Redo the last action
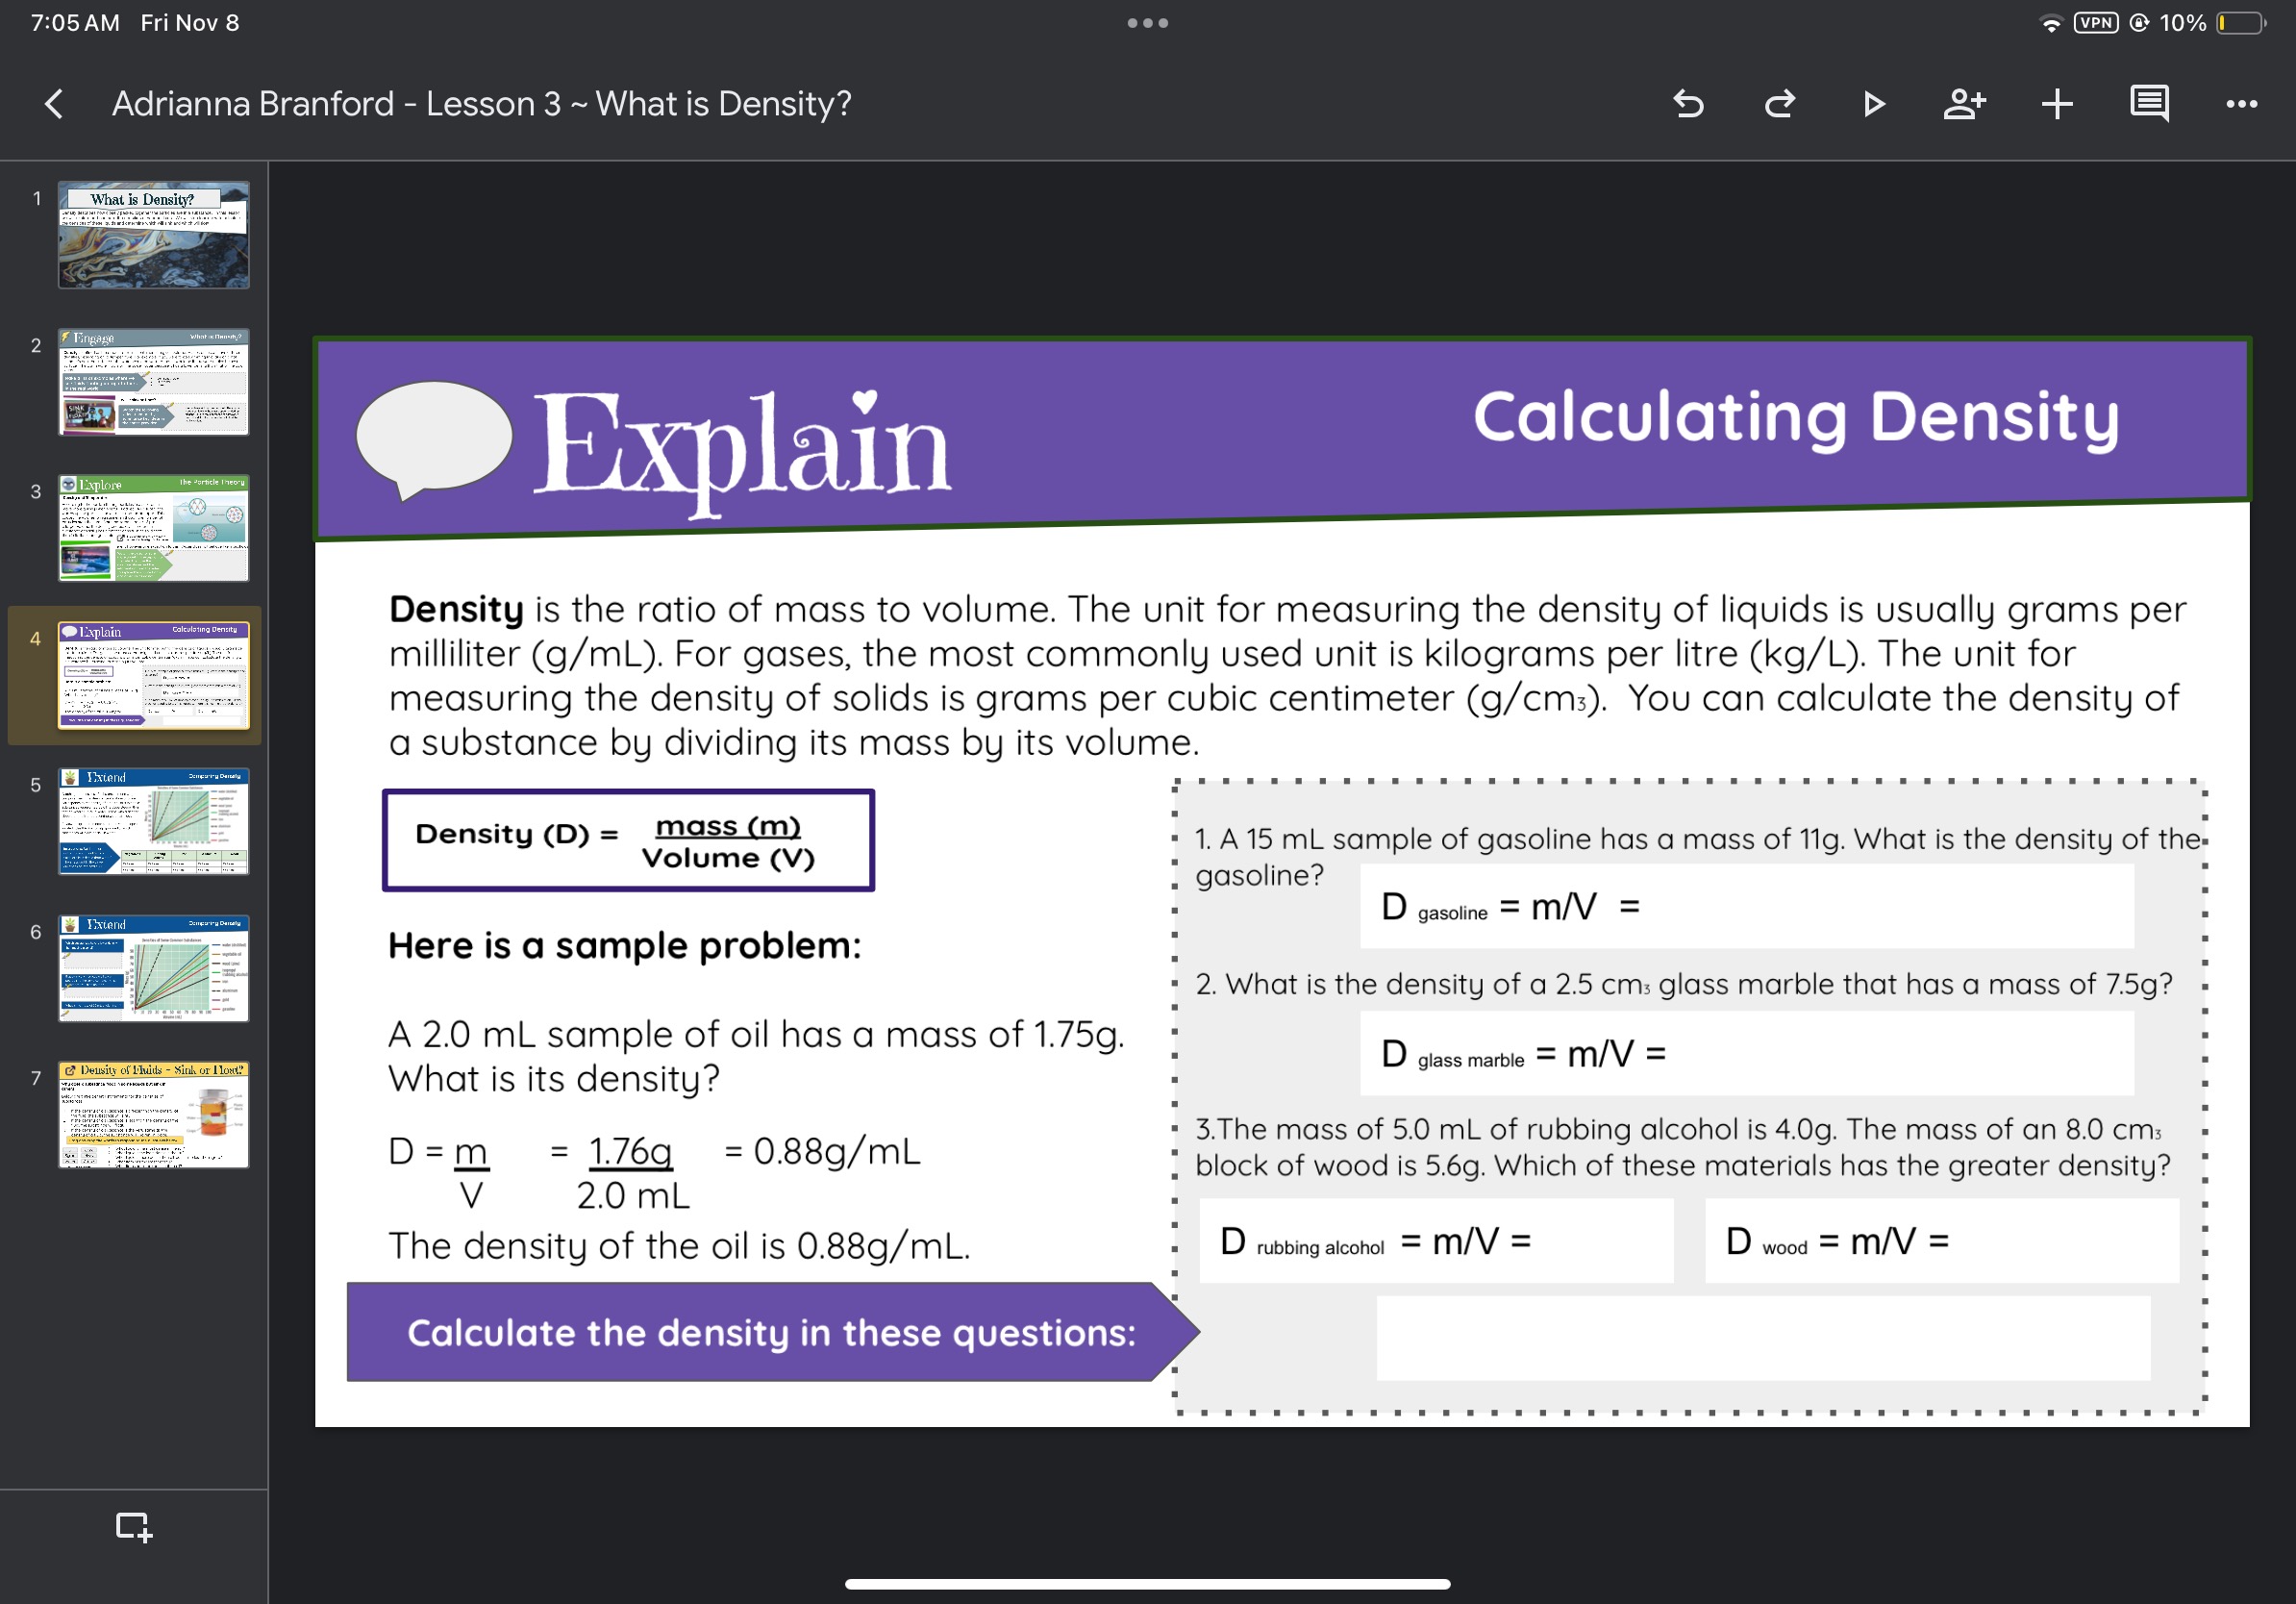 1780,104
